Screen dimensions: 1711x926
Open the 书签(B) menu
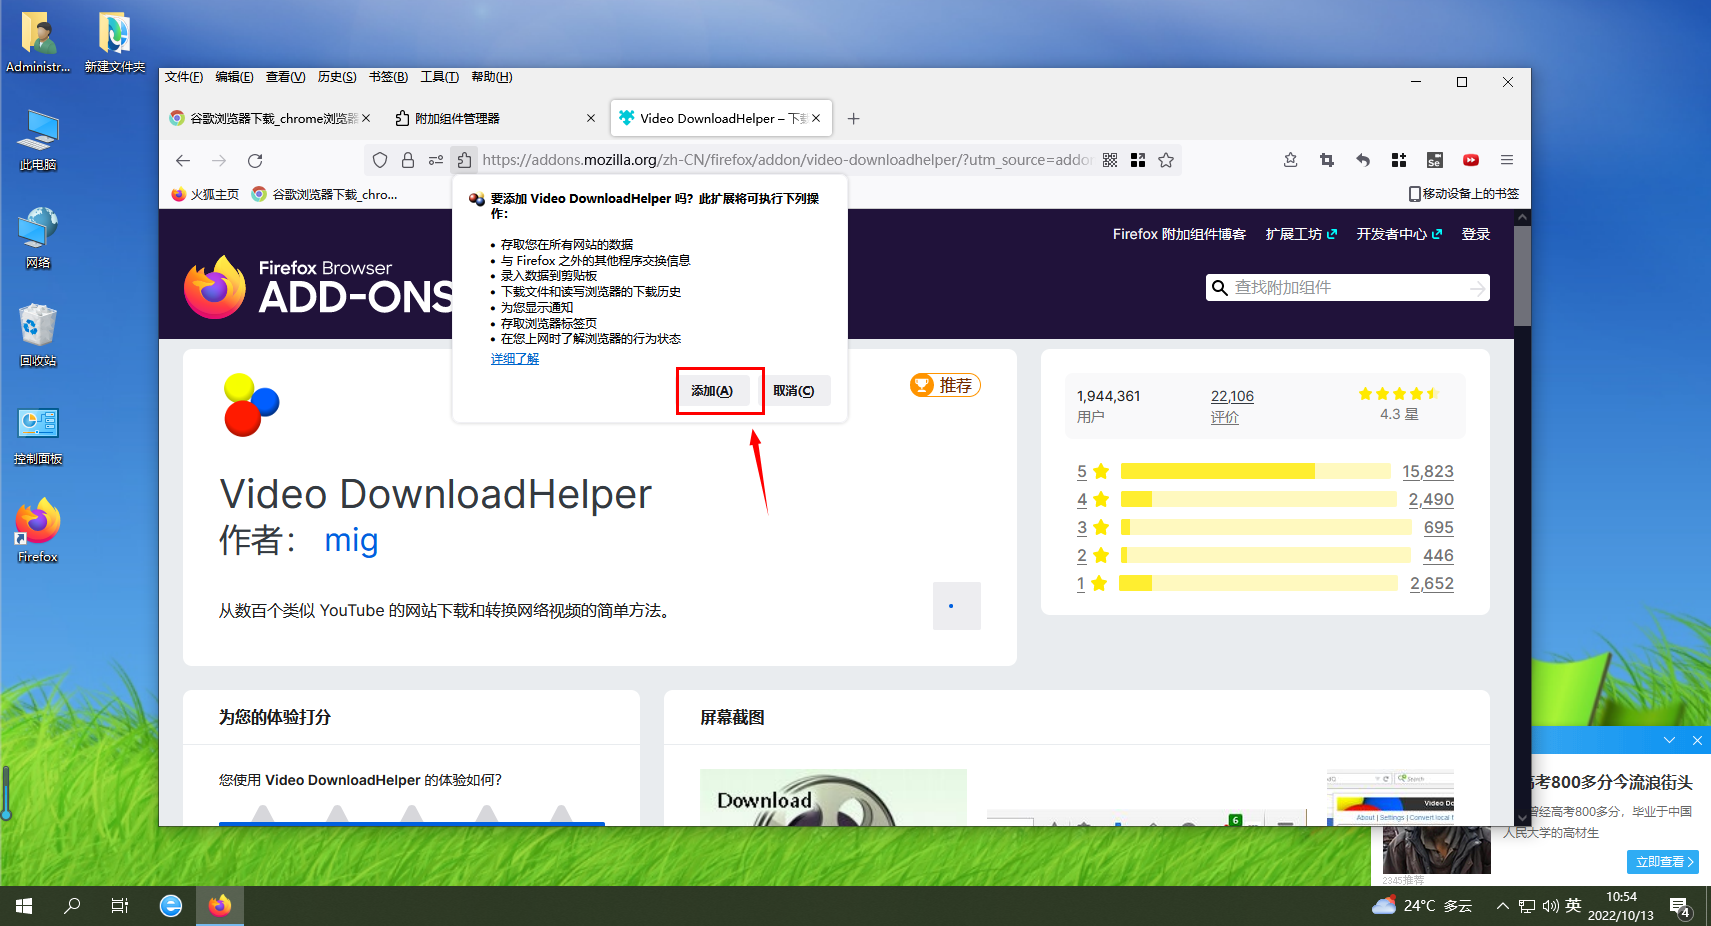(x=388, y=77)
